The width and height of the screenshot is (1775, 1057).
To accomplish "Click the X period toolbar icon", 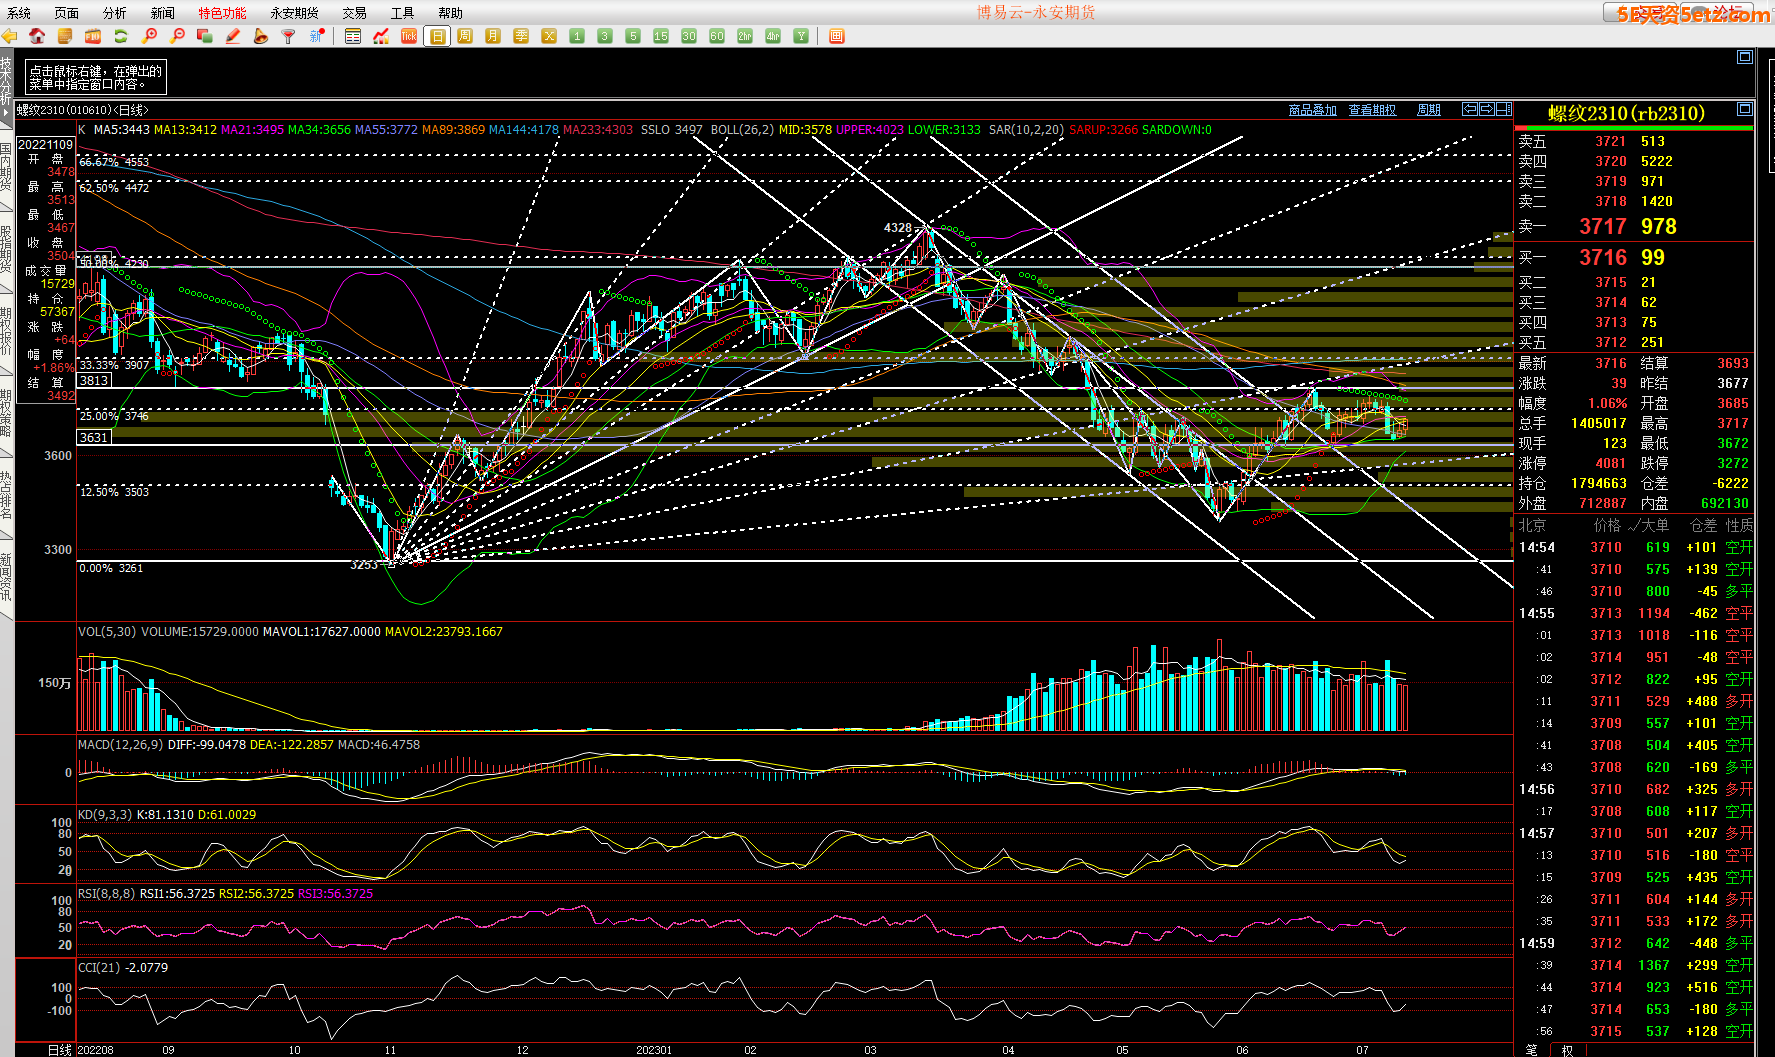I will (549, 36).
